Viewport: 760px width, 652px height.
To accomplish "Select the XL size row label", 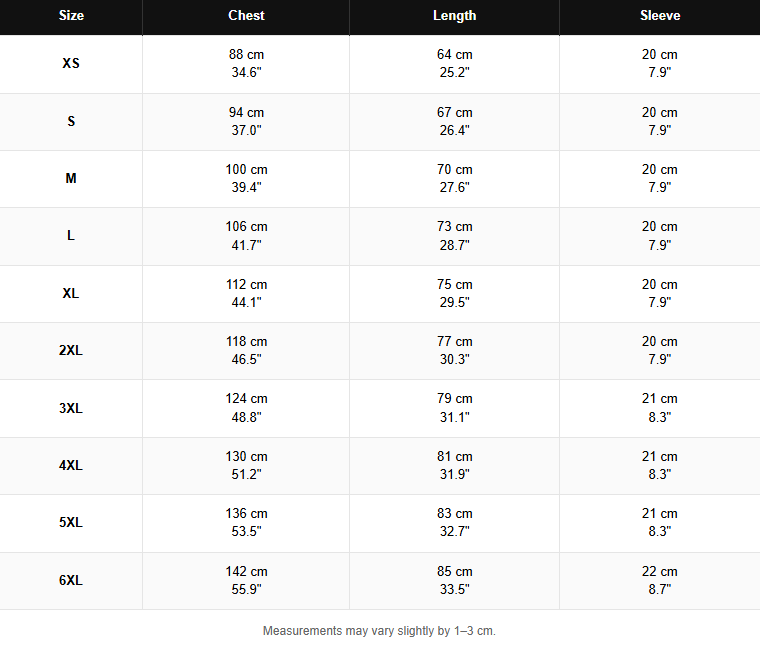I will (x=71, y=293).
